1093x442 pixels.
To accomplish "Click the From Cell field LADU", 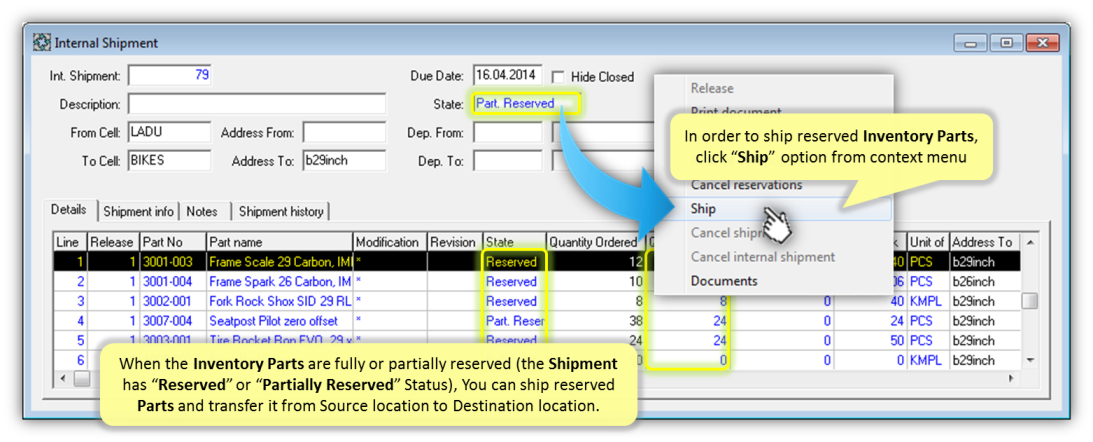I will (169, 132).
